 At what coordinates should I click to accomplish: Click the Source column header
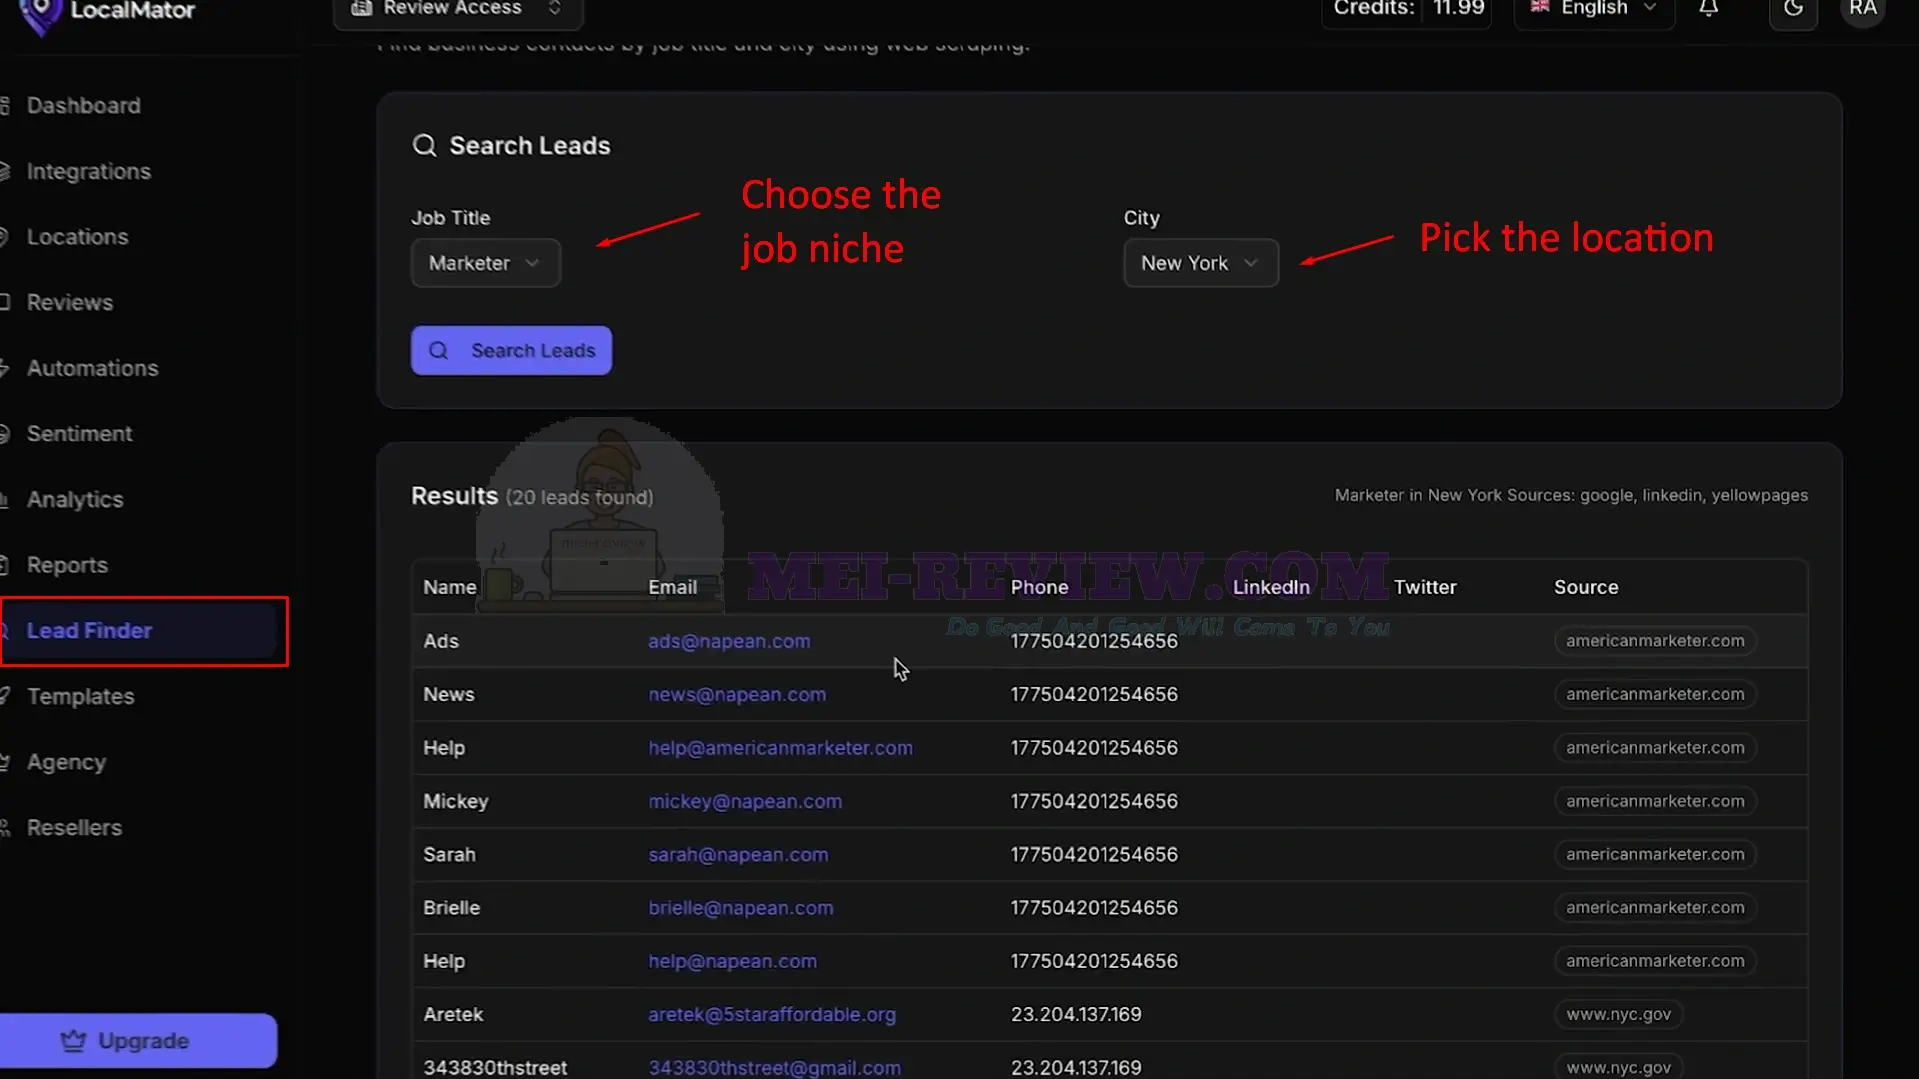(1586, 587)
